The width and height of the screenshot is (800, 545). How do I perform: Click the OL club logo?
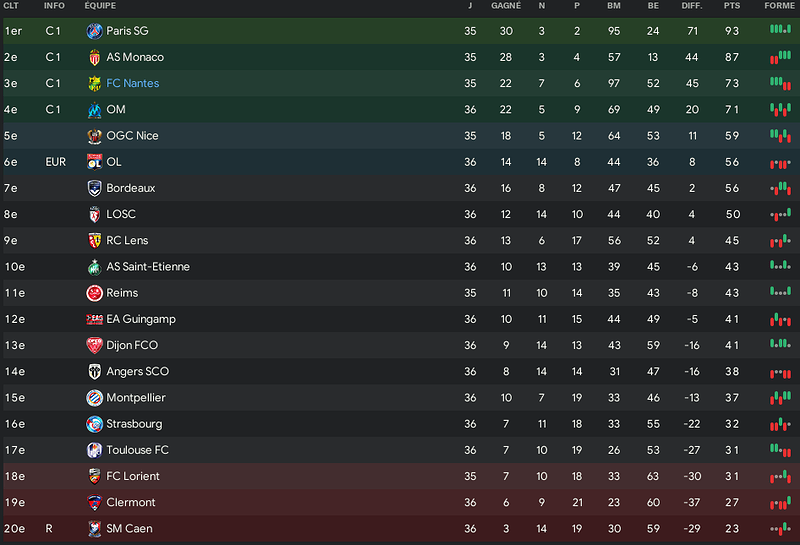coord(94,162)
